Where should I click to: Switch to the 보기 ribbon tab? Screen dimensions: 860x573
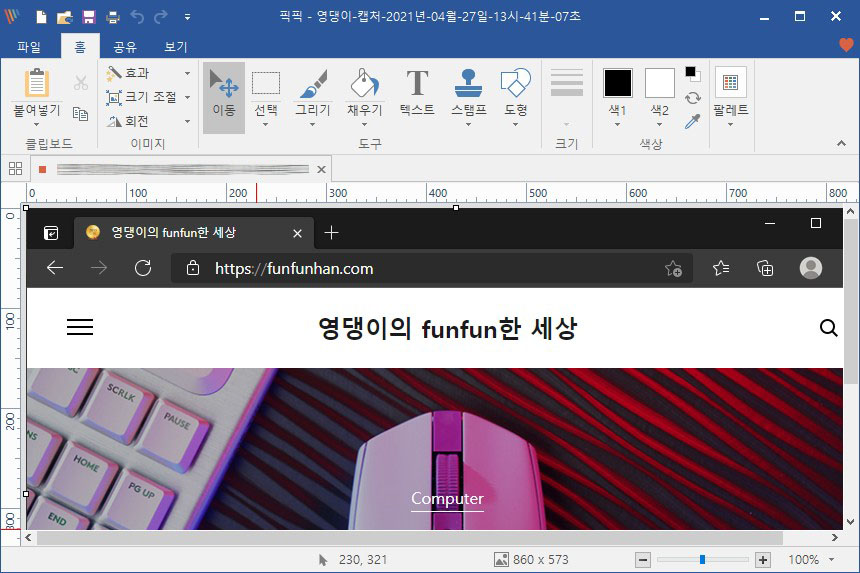[x=176, y=47]
